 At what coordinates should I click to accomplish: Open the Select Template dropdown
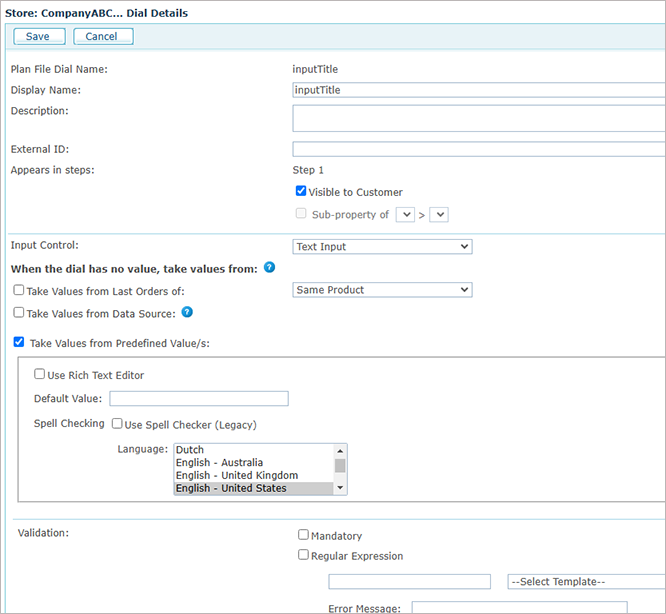[x=586, y=581]
